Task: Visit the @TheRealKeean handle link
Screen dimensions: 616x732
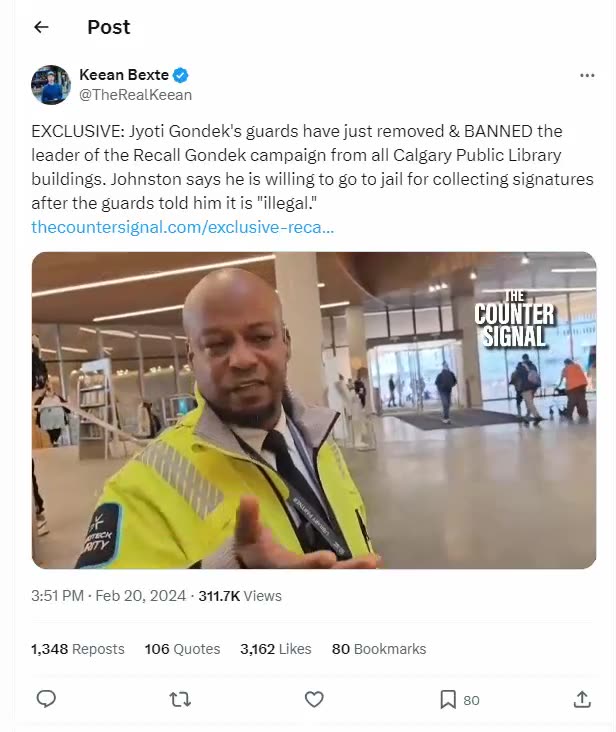Action: pos(135,95)
